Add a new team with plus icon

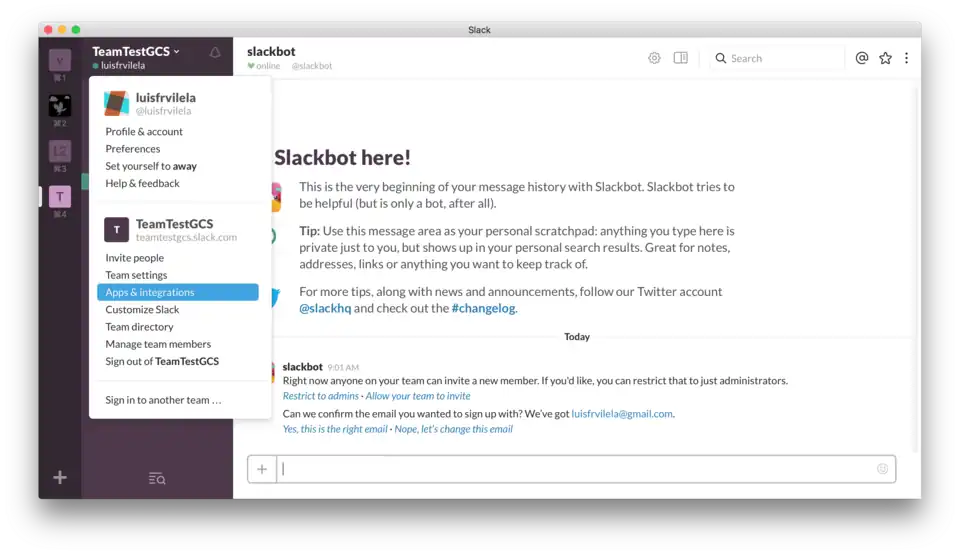tap(60, 478)
